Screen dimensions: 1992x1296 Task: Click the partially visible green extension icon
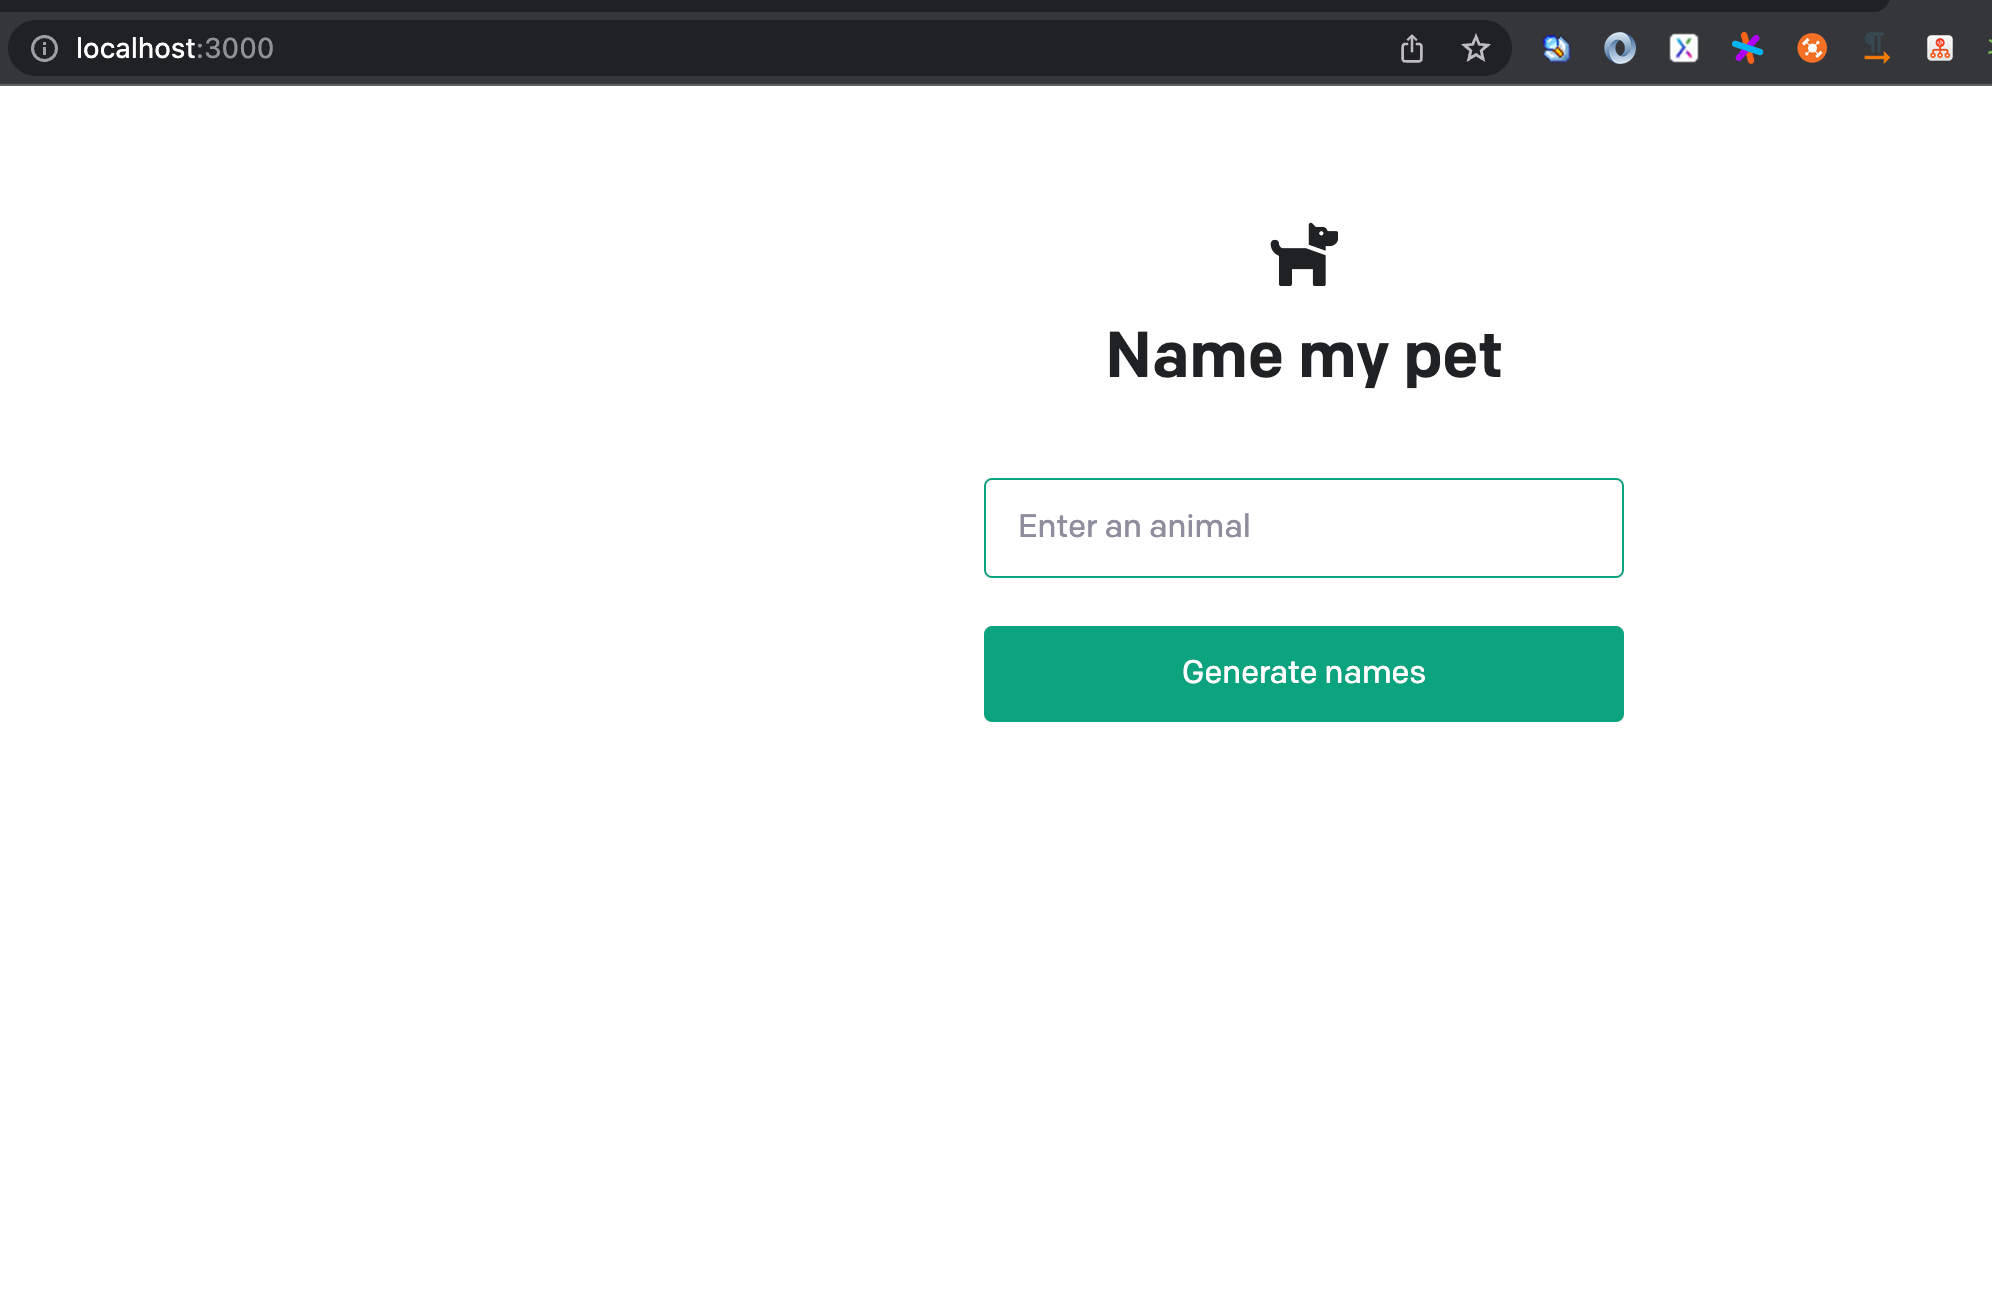coord(1988,48)
